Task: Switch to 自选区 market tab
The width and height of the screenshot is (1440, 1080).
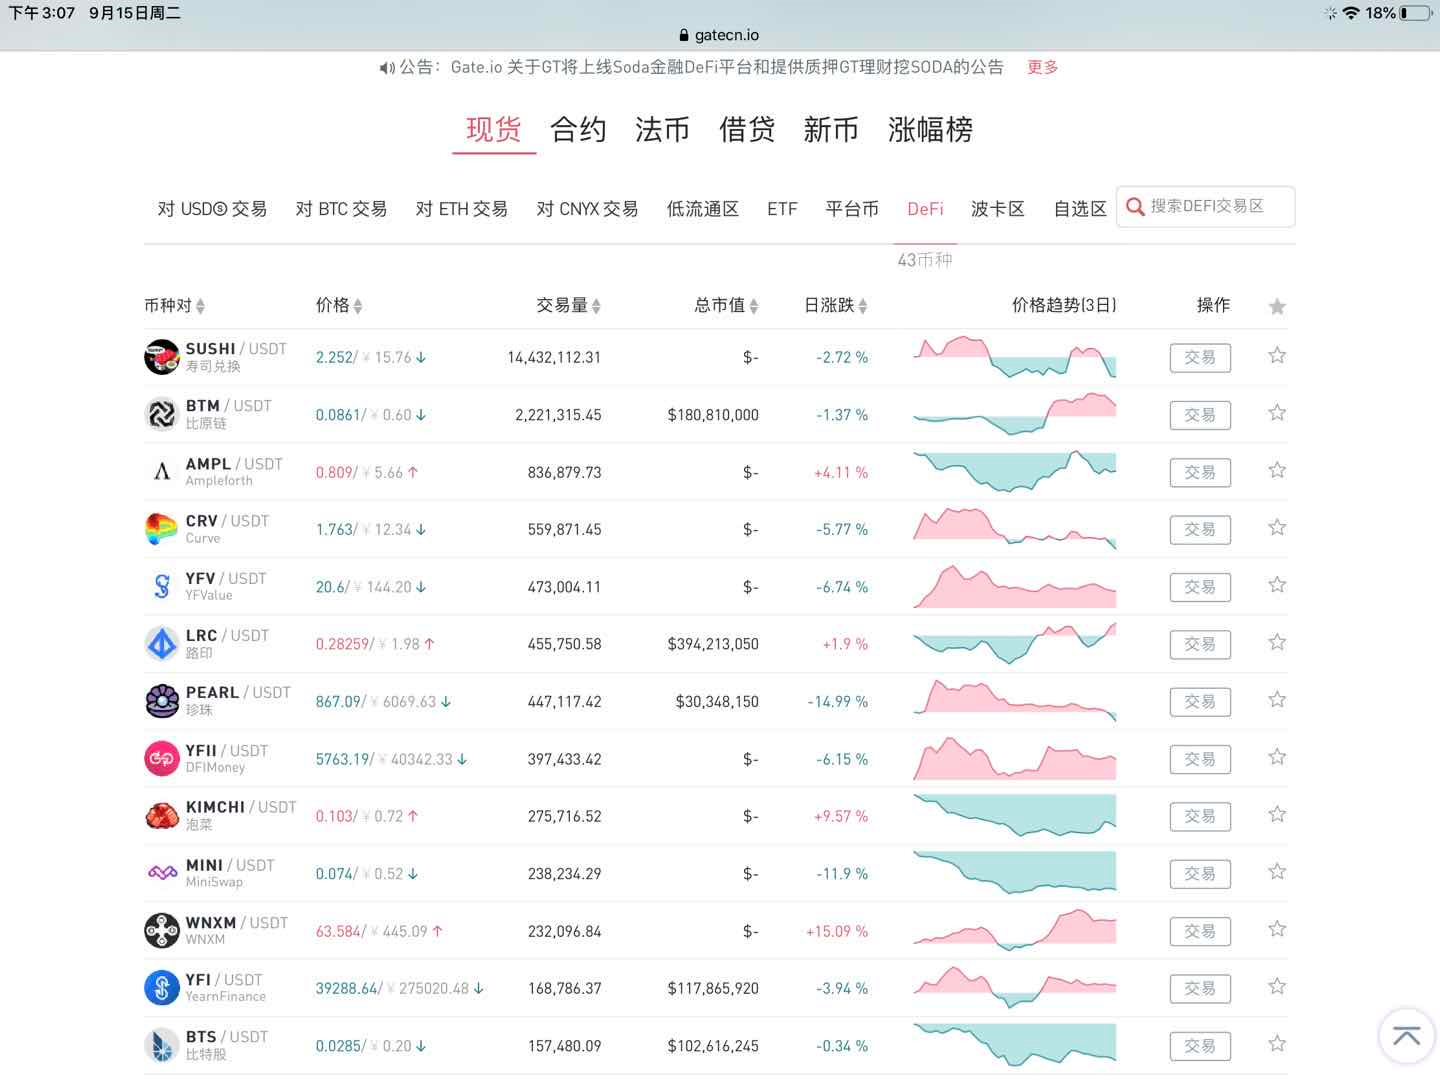Action: tap(1080, 209)
